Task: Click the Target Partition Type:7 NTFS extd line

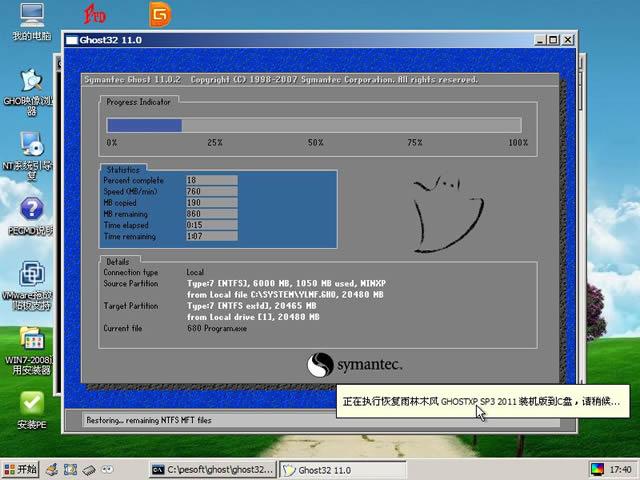Action: (x=251, y=306)
